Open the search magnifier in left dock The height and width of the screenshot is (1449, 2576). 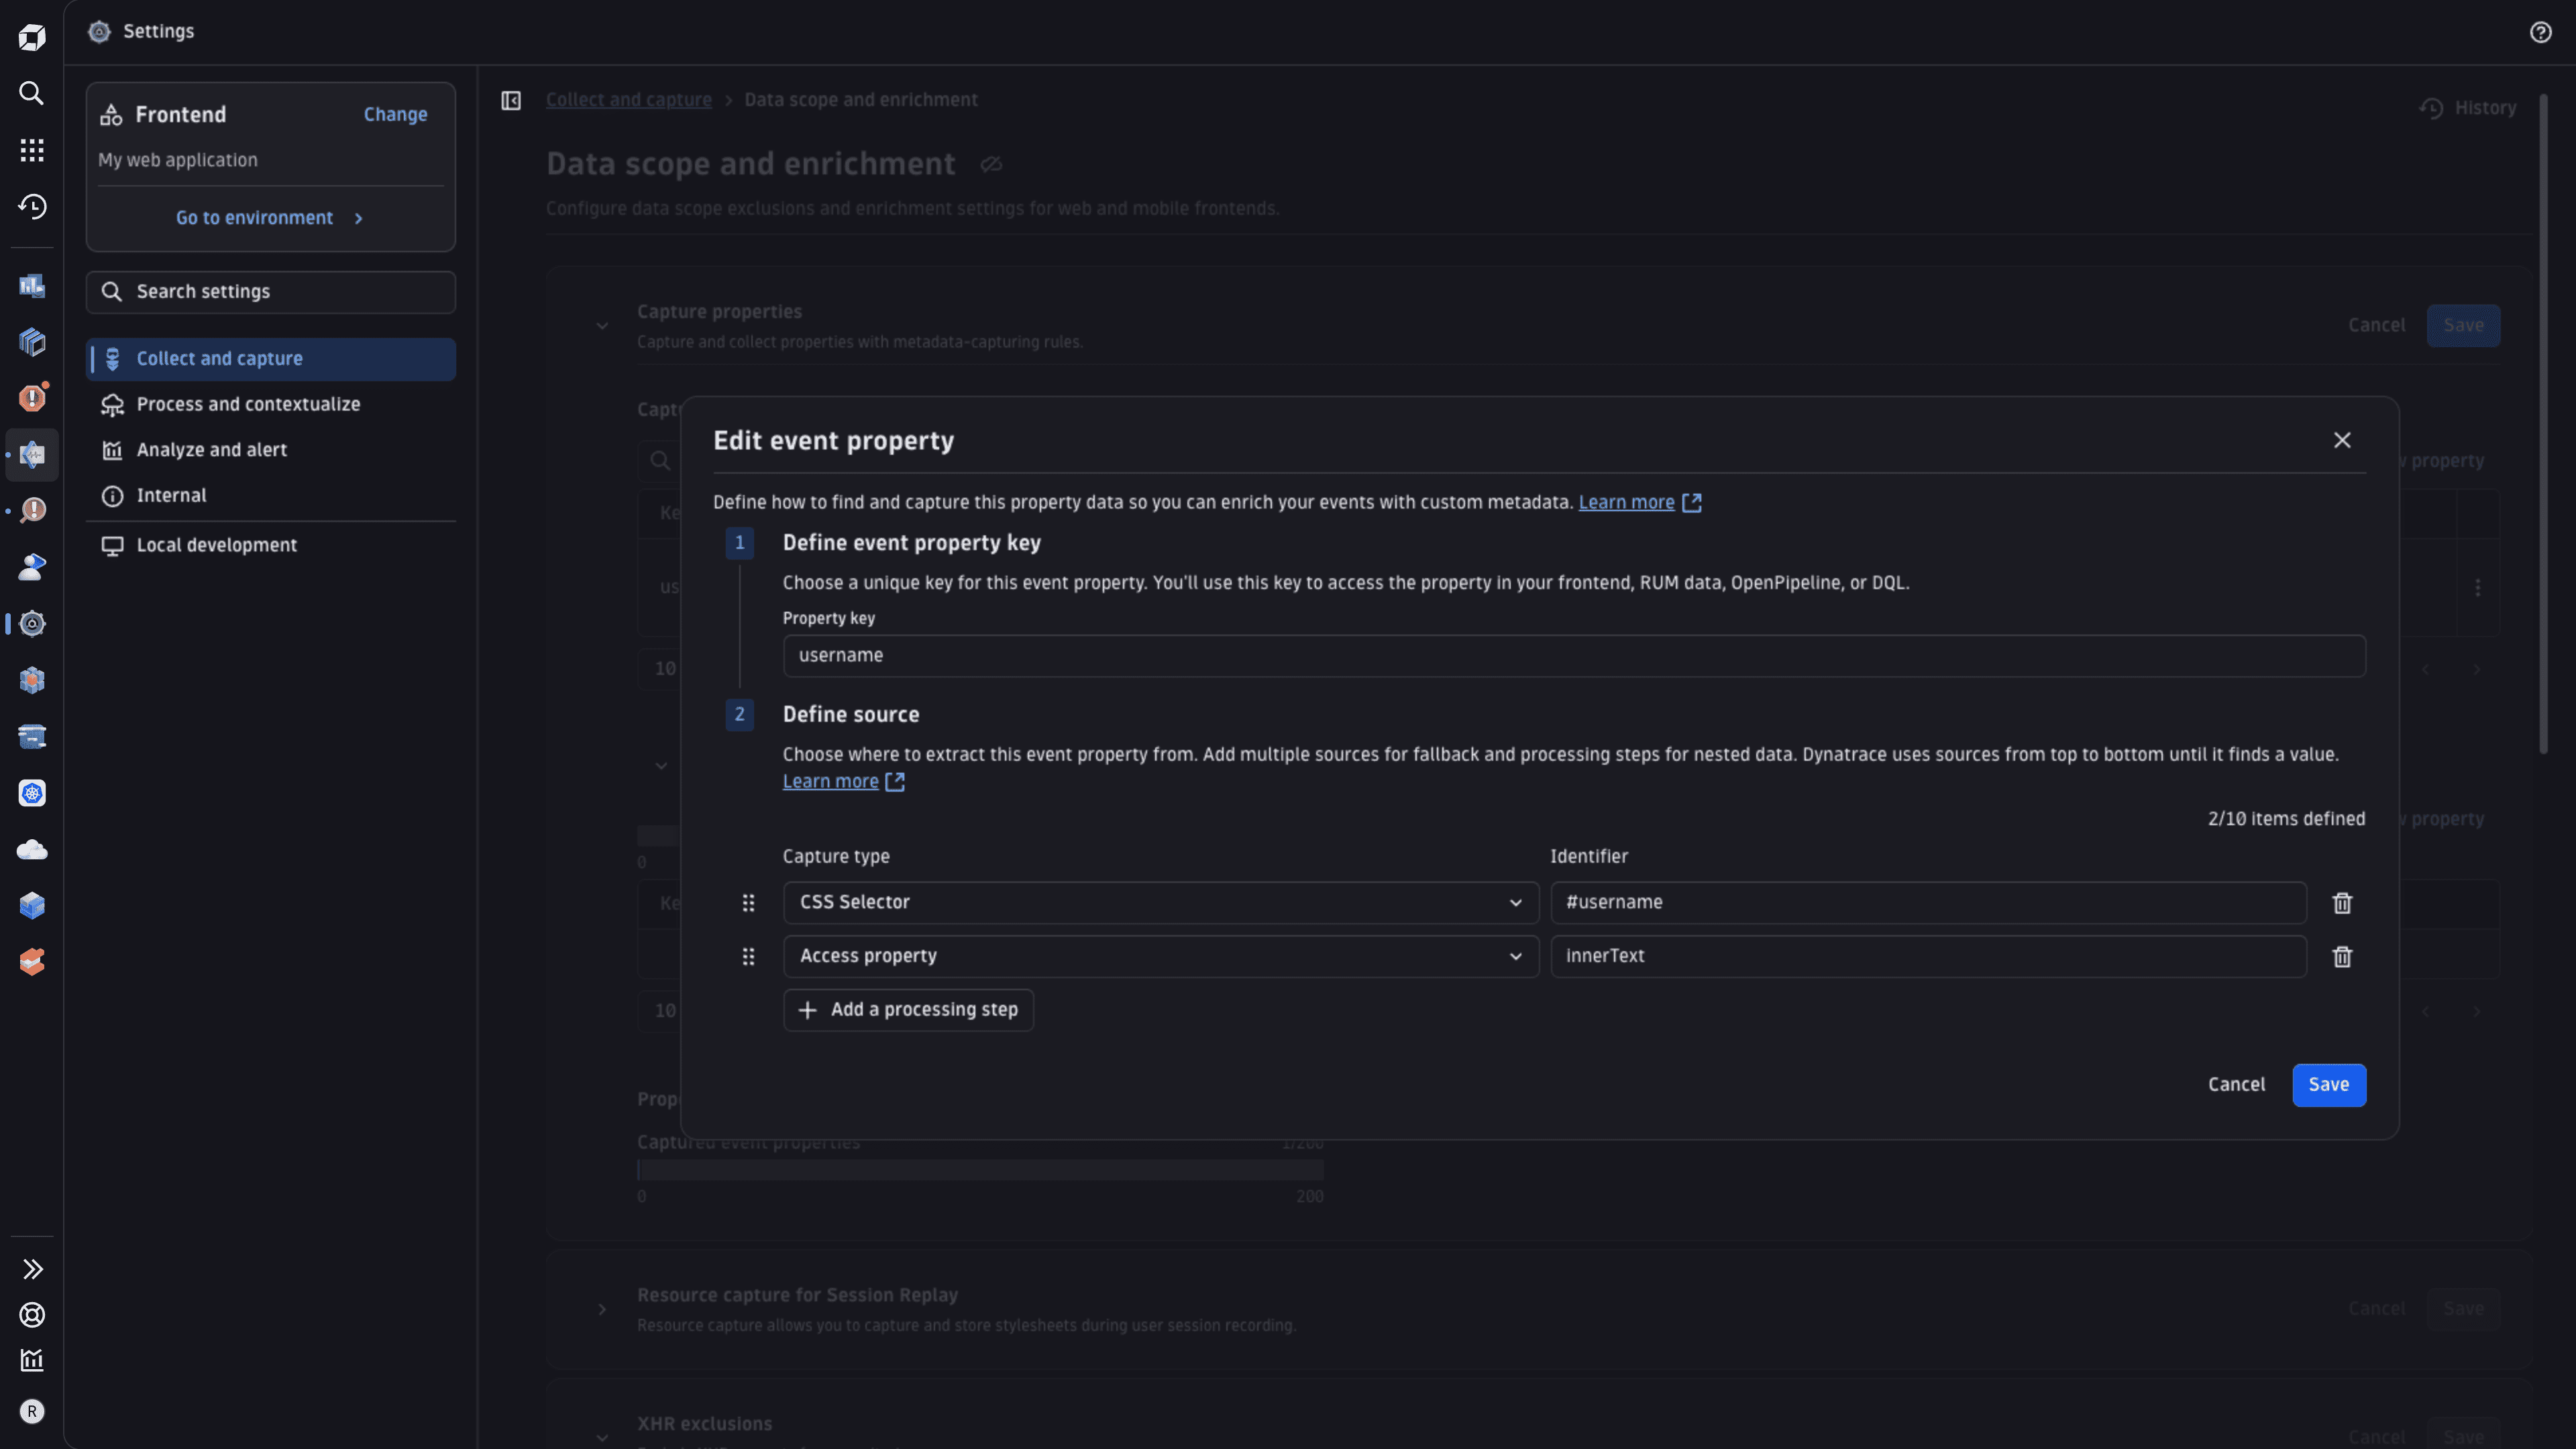pos(32,93)
